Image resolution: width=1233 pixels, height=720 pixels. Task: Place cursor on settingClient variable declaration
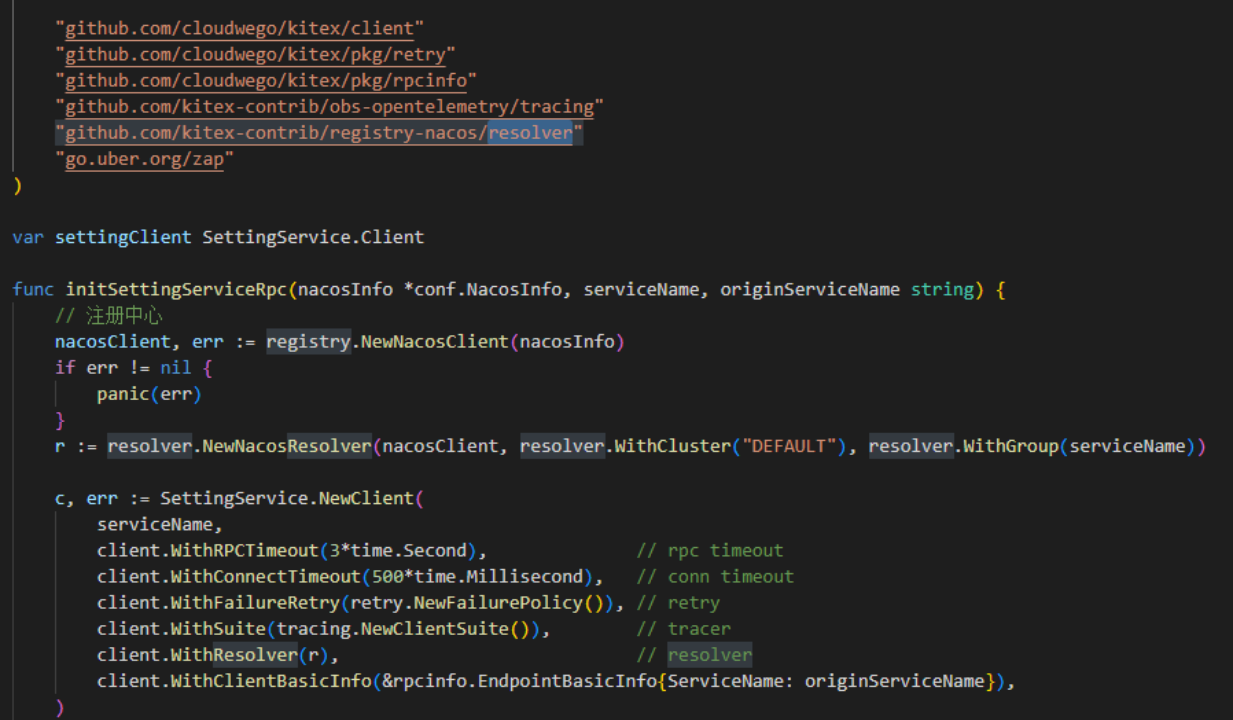(x=122, y=237)
